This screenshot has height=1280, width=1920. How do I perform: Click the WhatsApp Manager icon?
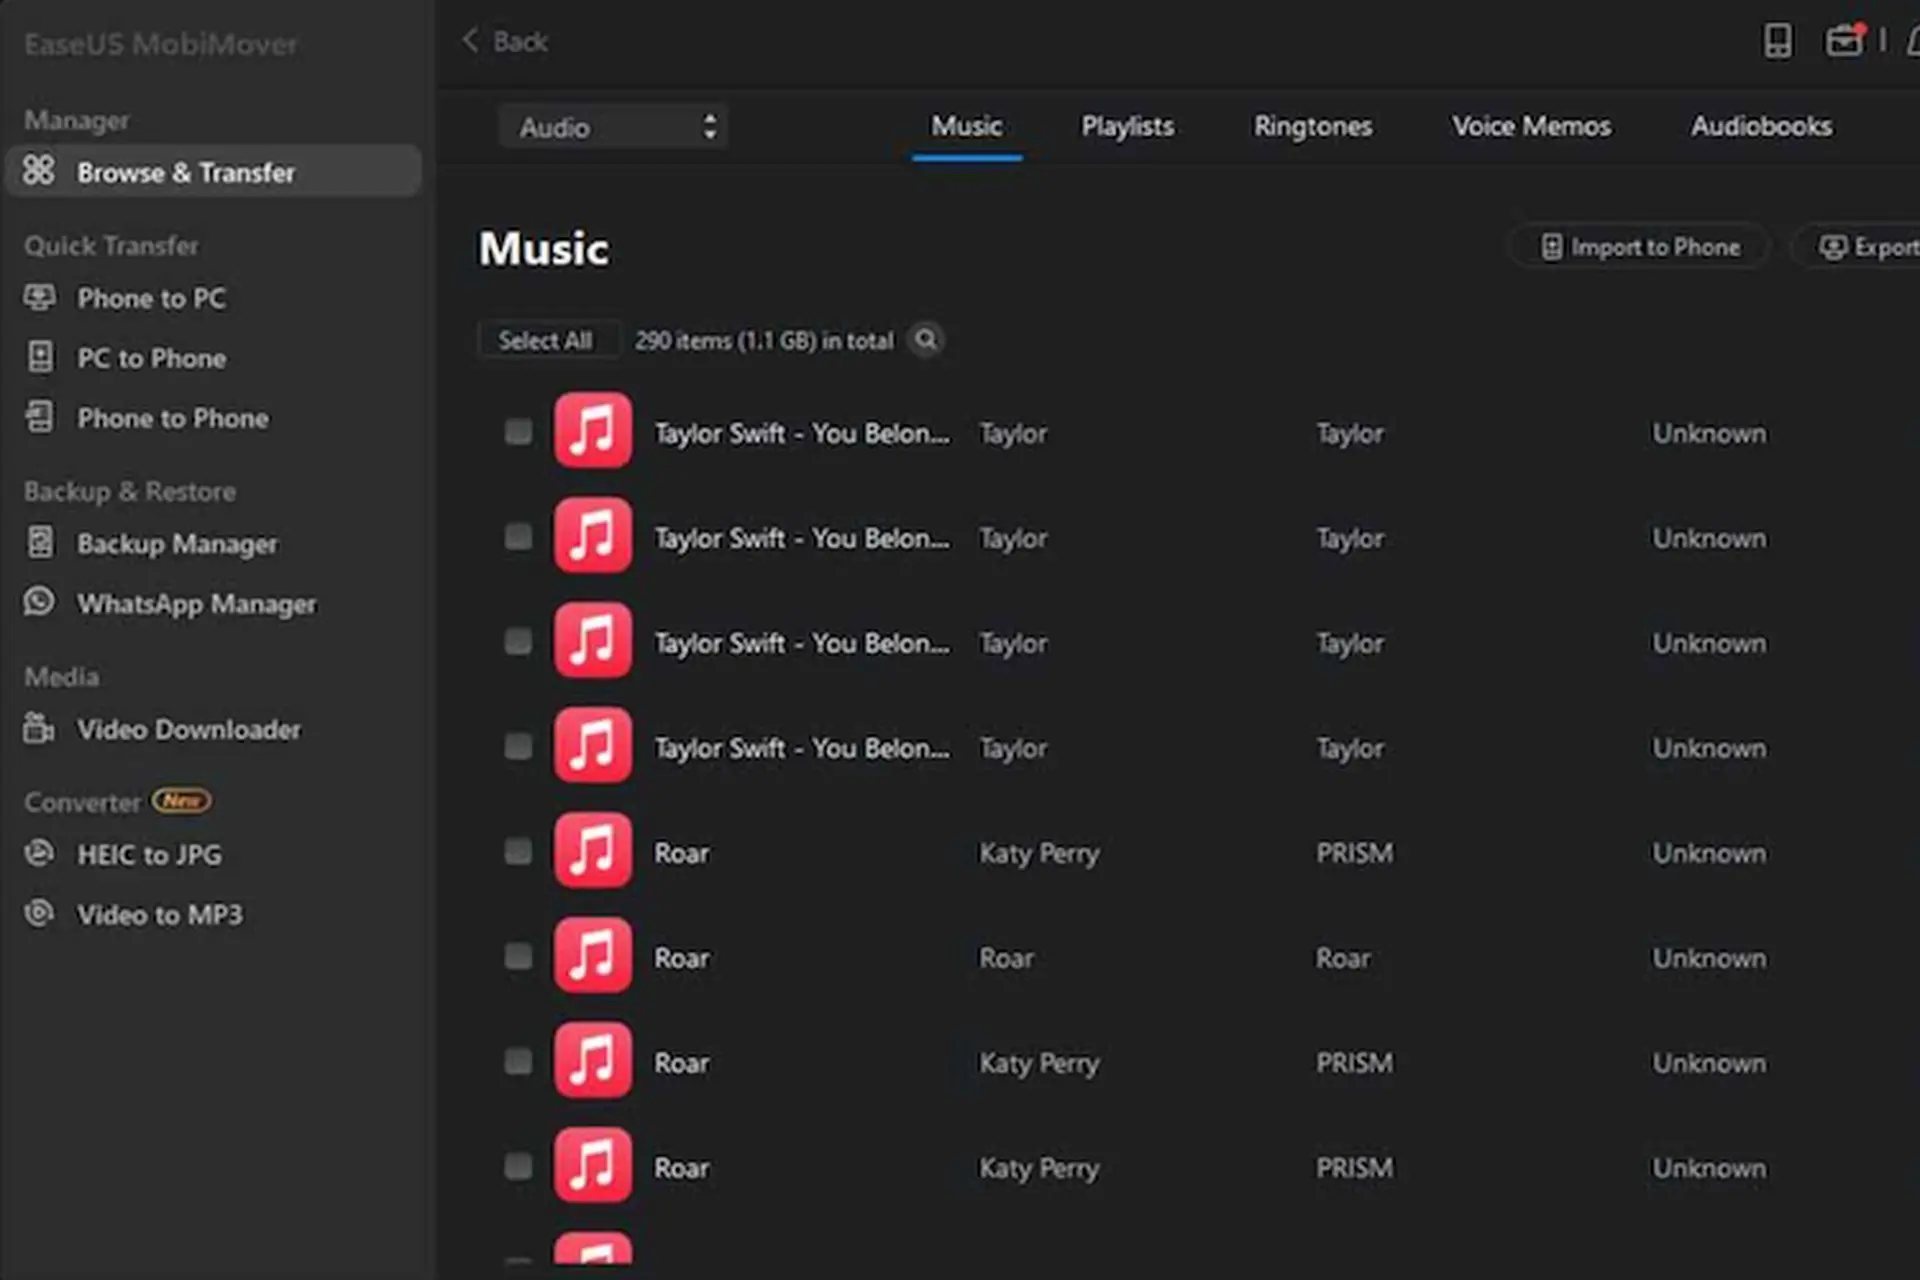pyautogui.click(x=40, y=602)
